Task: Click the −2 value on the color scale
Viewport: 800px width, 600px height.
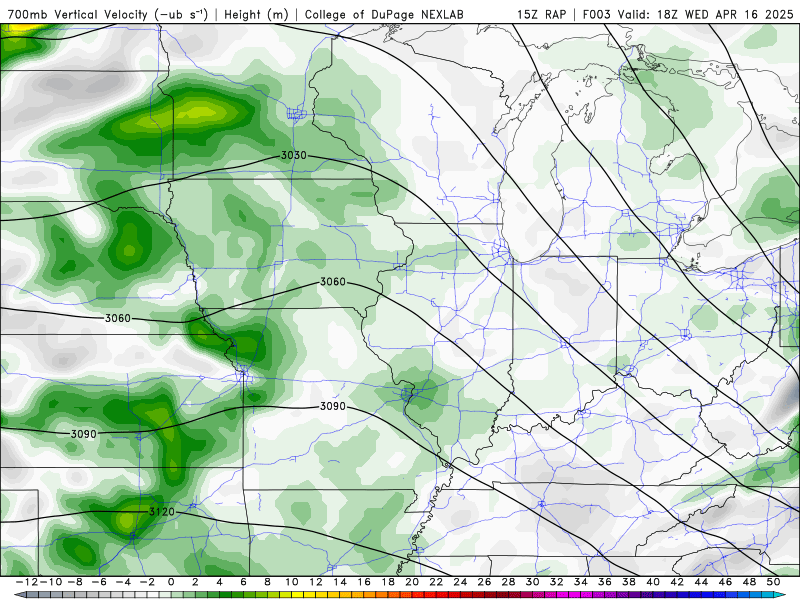Action: (147, 582)
